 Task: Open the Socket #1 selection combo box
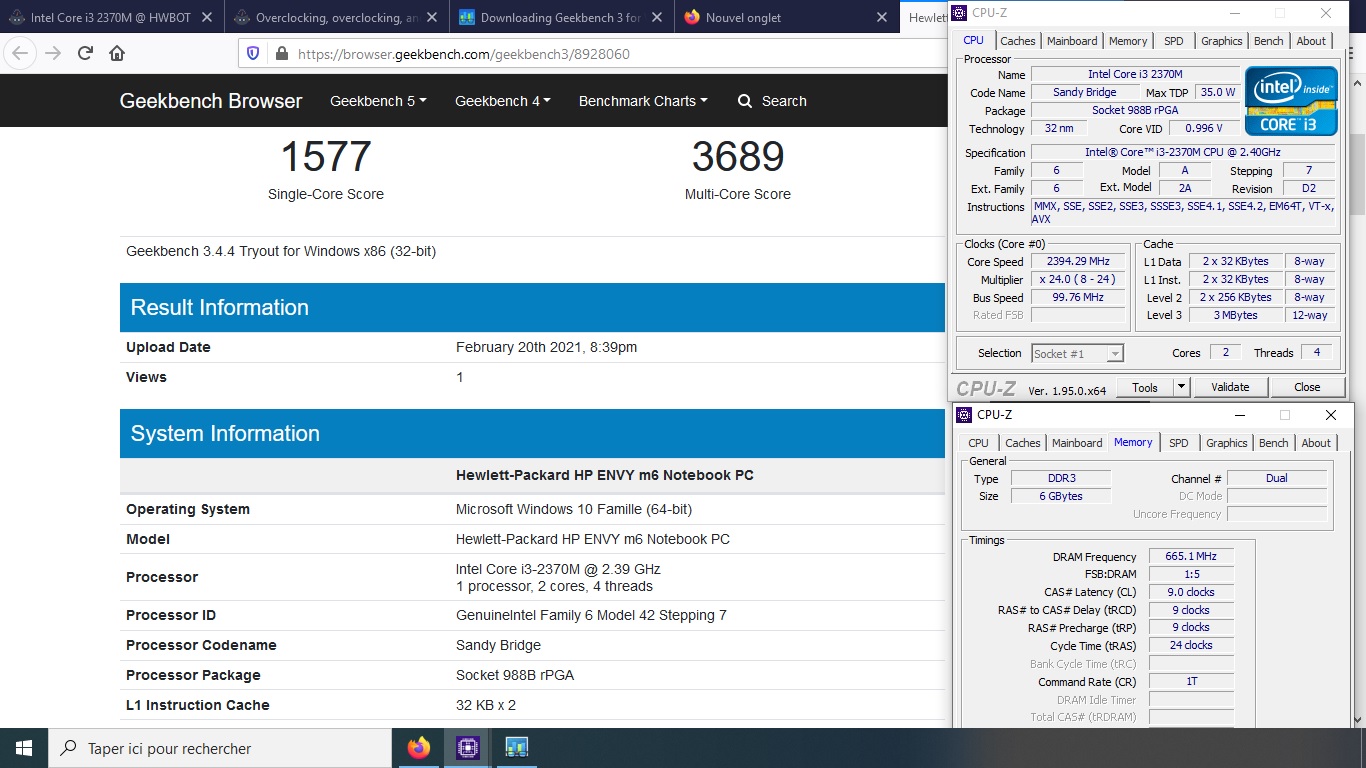tap(1077, 353)
